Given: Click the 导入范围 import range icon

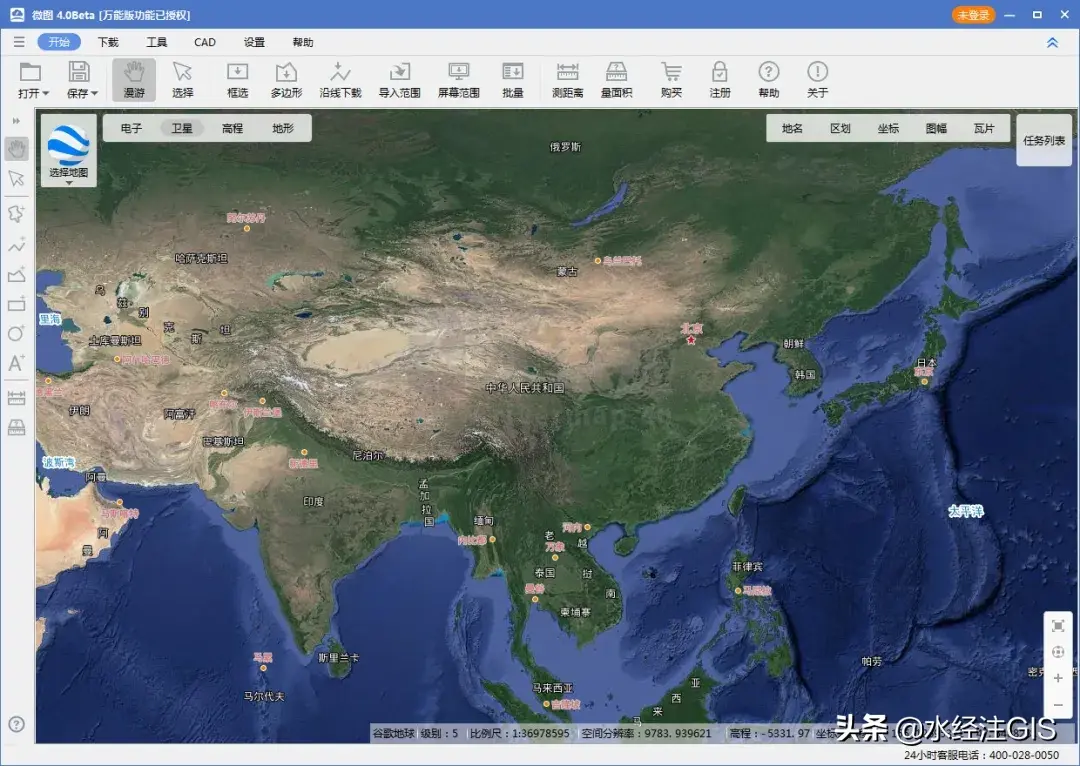Looking at the screenshot, I should [399, 79].
